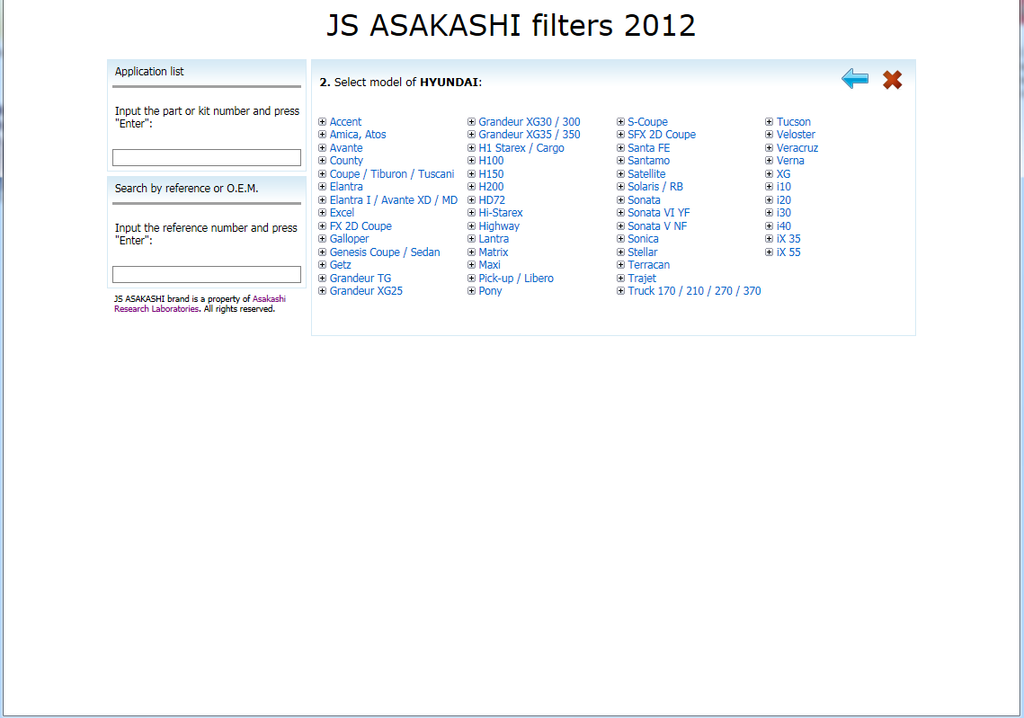Choose the Sonica model link
Screen dimensions: 1024x718
[x=643, y=238]
